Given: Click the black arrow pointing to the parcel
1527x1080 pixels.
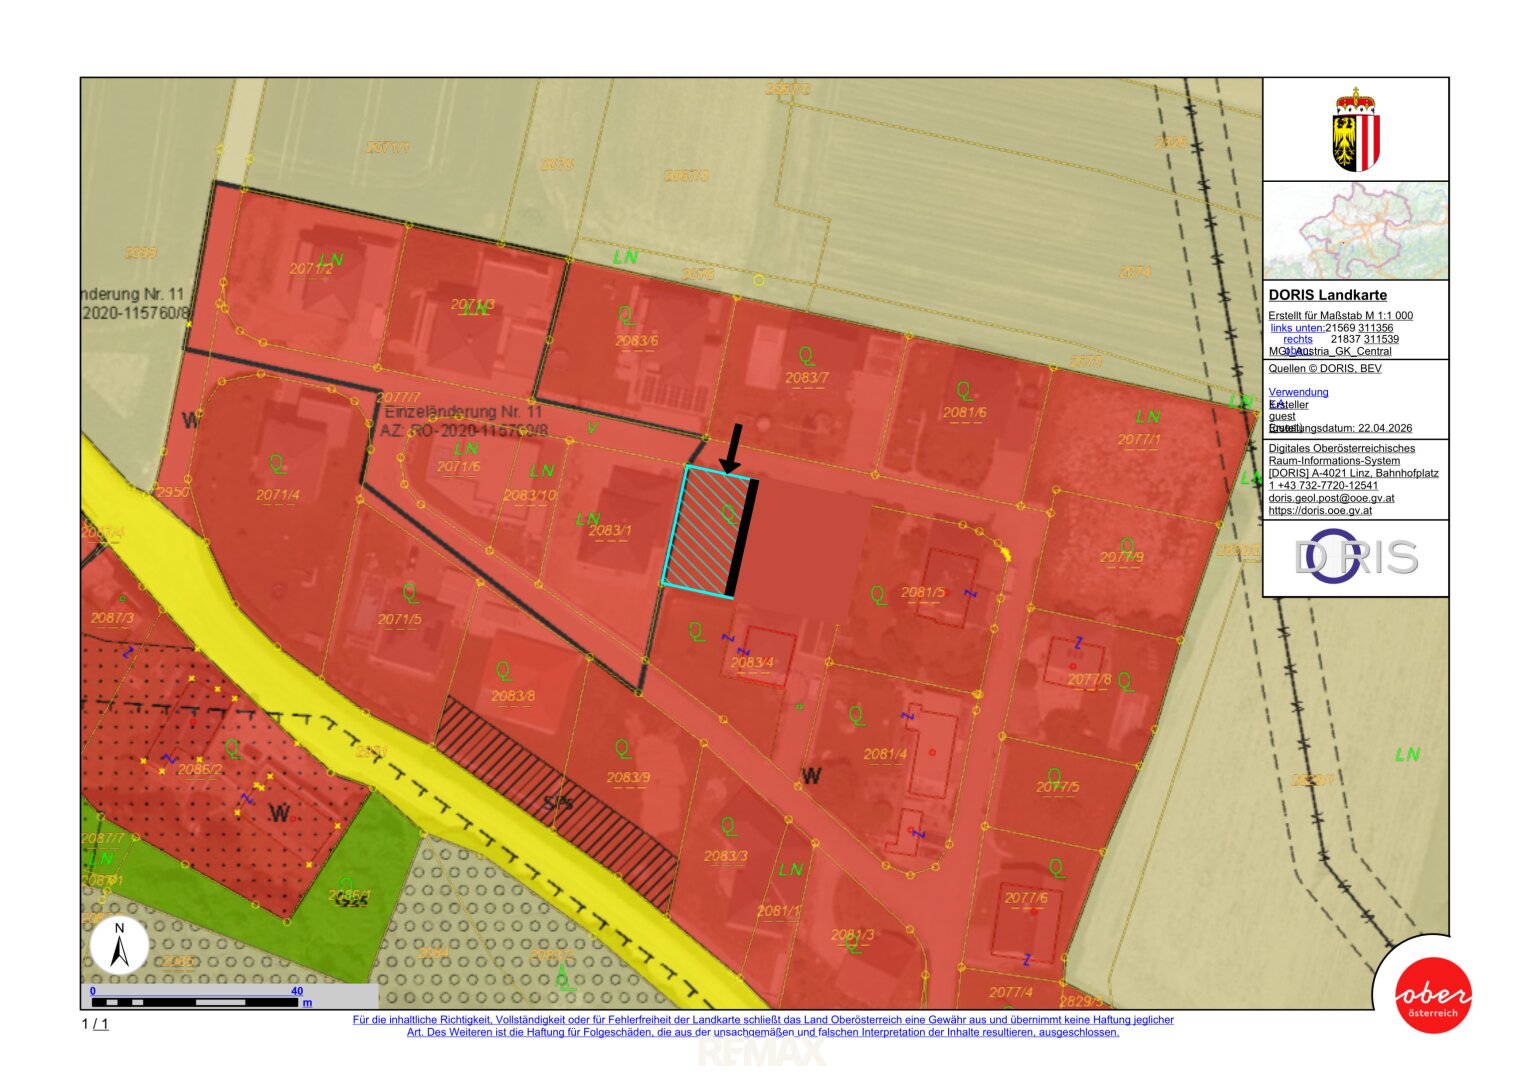Looking at the screenshot, I should coord(732,448).
